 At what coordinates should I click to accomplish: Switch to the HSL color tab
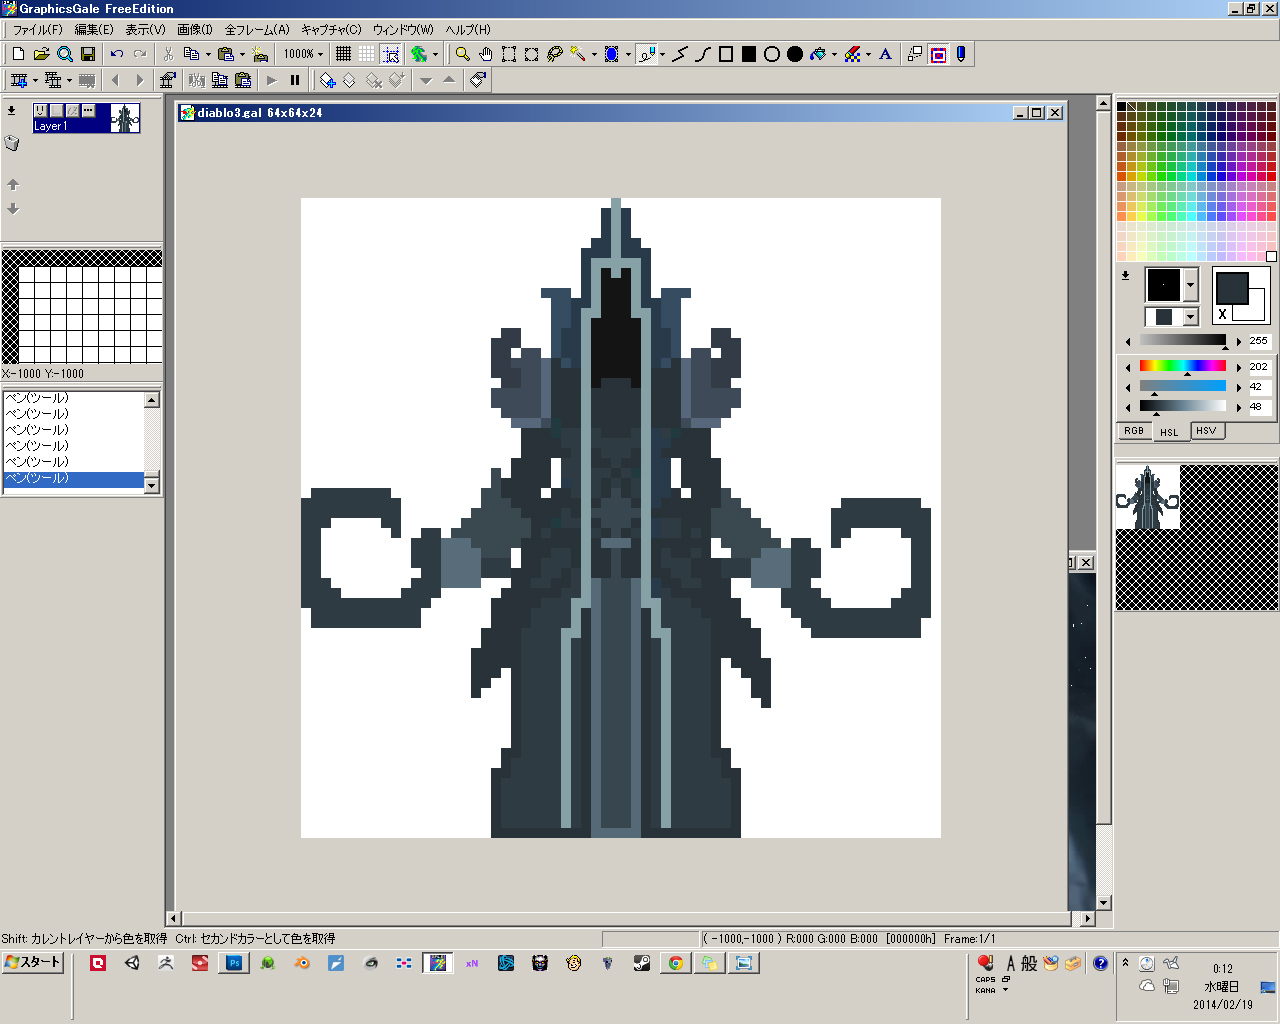tap(1169, 432)
